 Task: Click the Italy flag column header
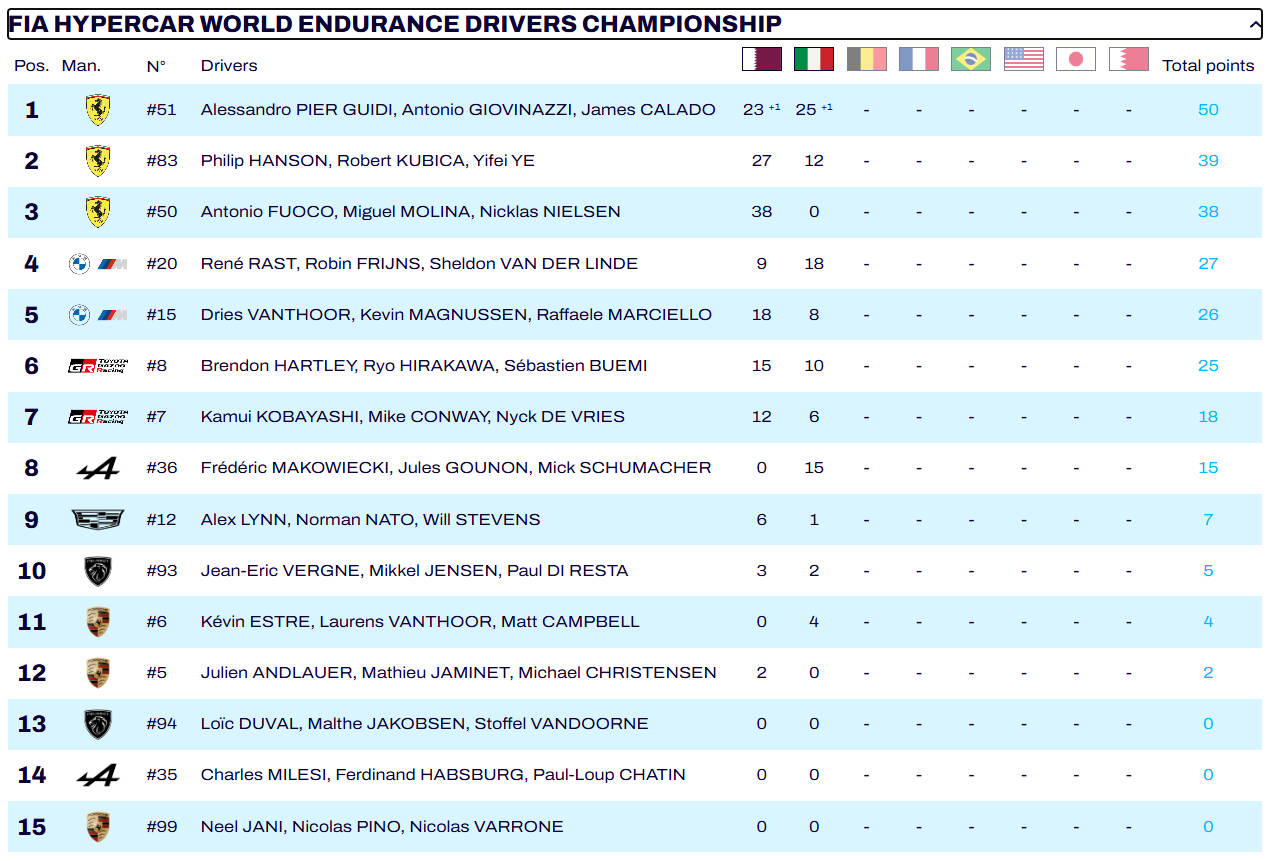[x=814, y=60]
